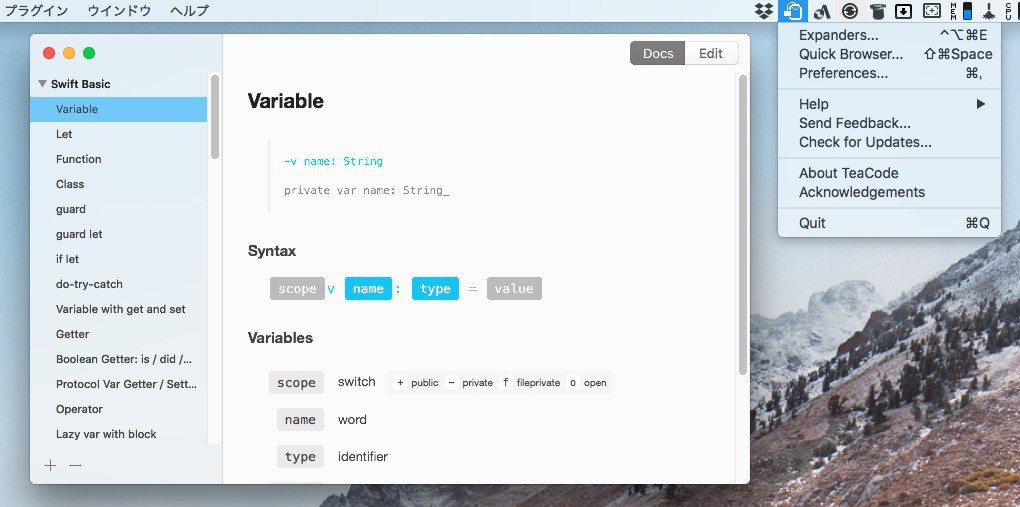Image resolution: width=1020 pixels, height=507 pixels.
Task: Switch to the Docs view
Action: tap(658, 53)
